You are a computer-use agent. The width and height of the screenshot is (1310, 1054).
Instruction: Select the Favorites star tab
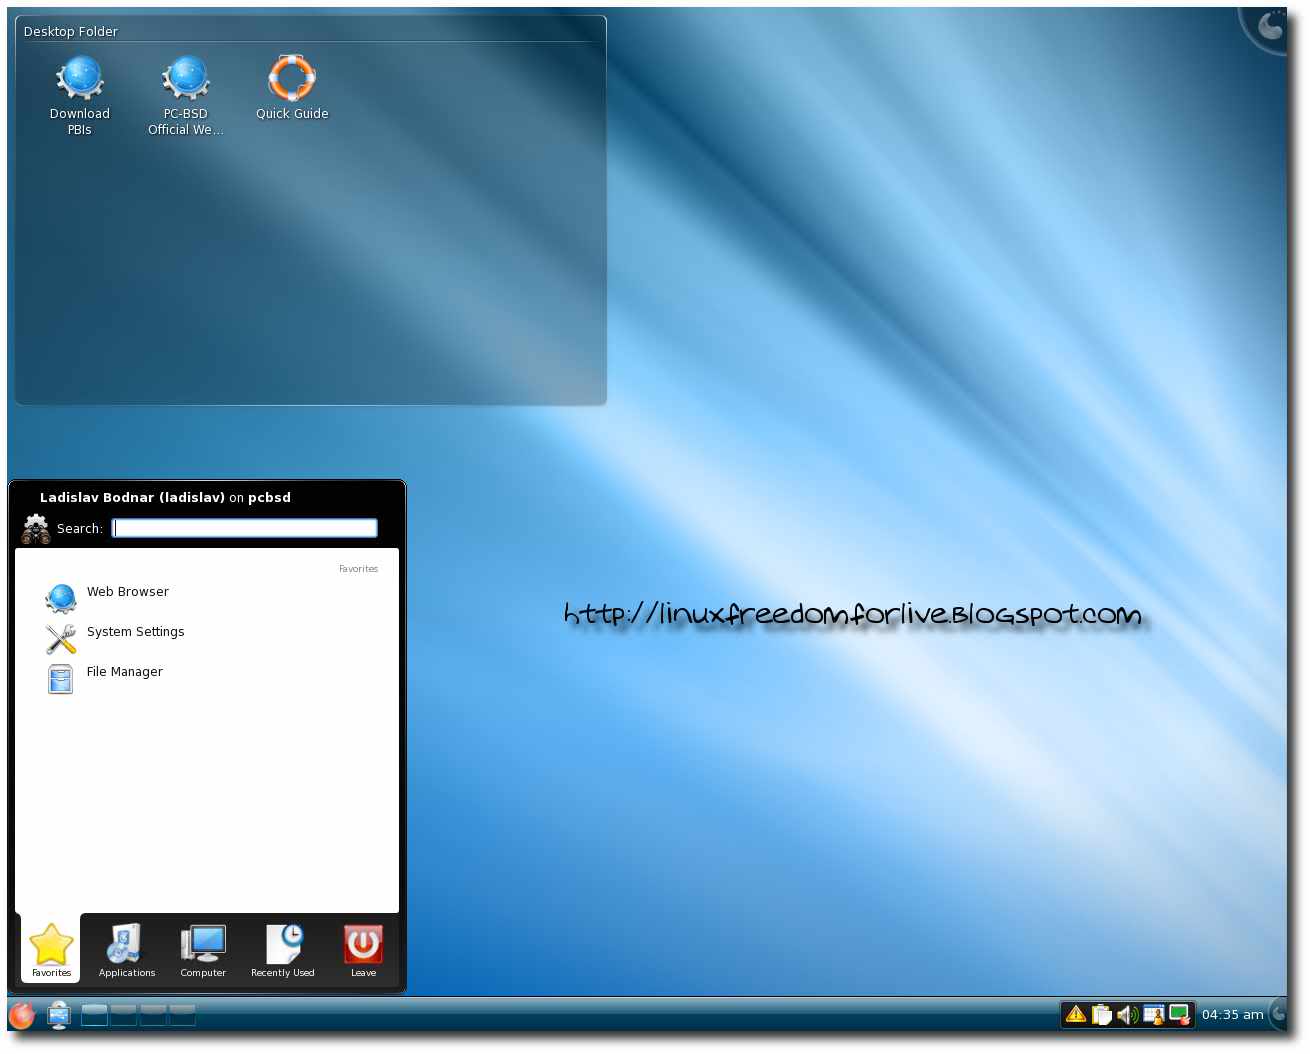pyautogui.click(x=51, y=951)
